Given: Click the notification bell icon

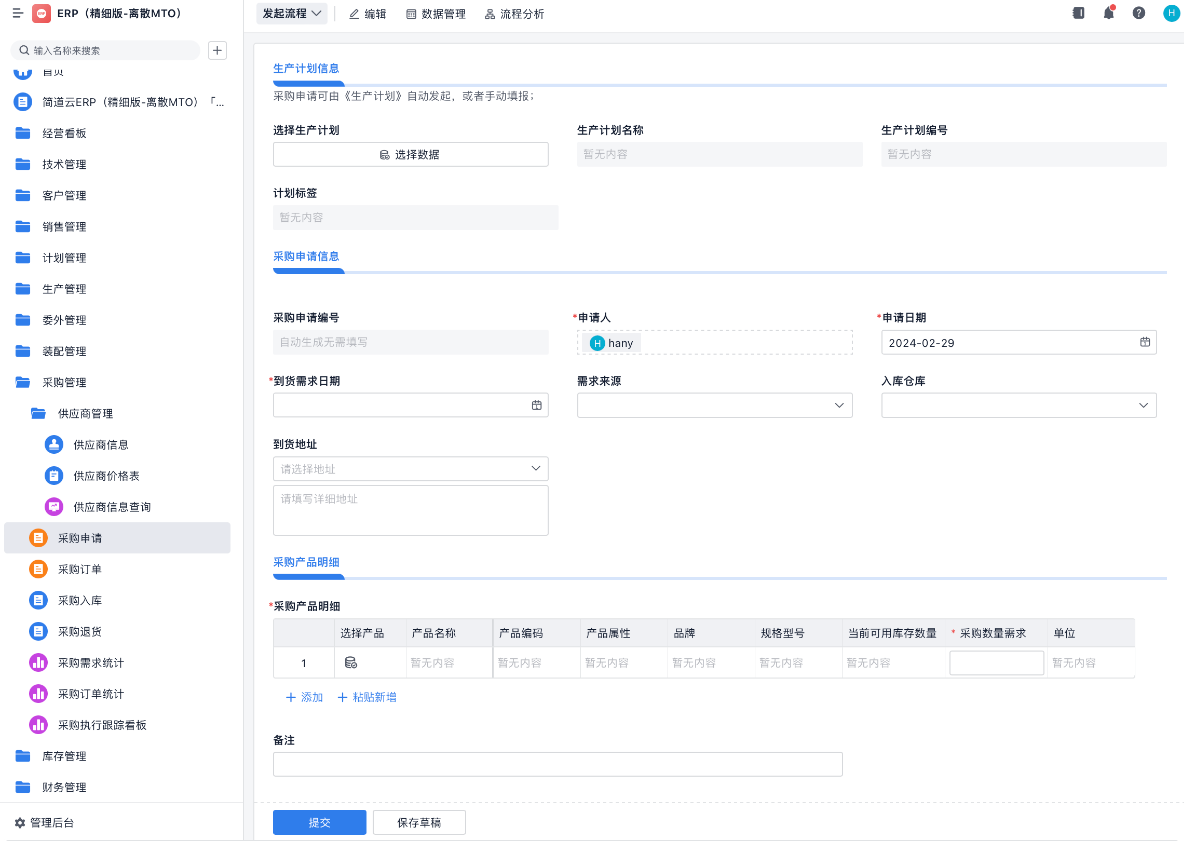Looking at the screenshot, I should click(x=1108, y=14).
